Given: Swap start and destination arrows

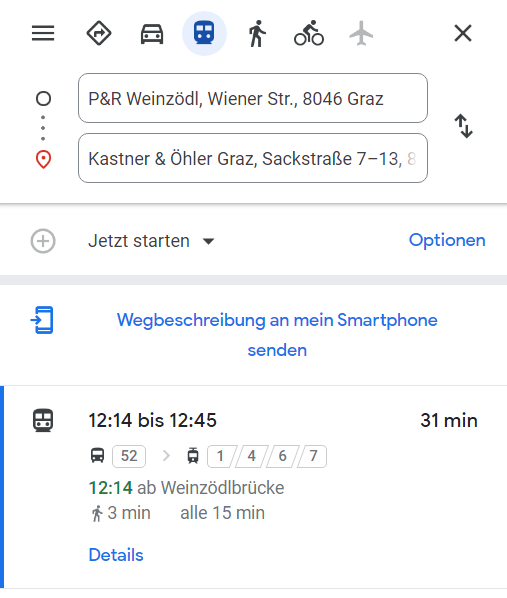Looking at the screenshot, I should point(464,126).
